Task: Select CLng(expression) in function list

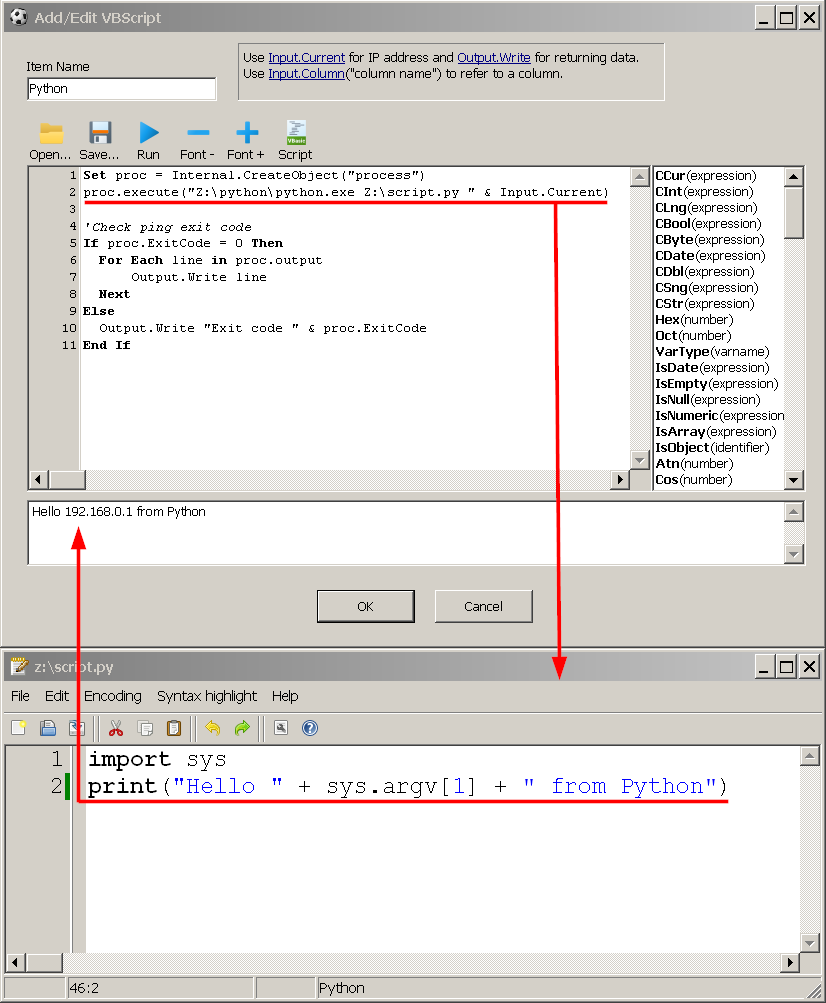Action: (x=706, y=207)
